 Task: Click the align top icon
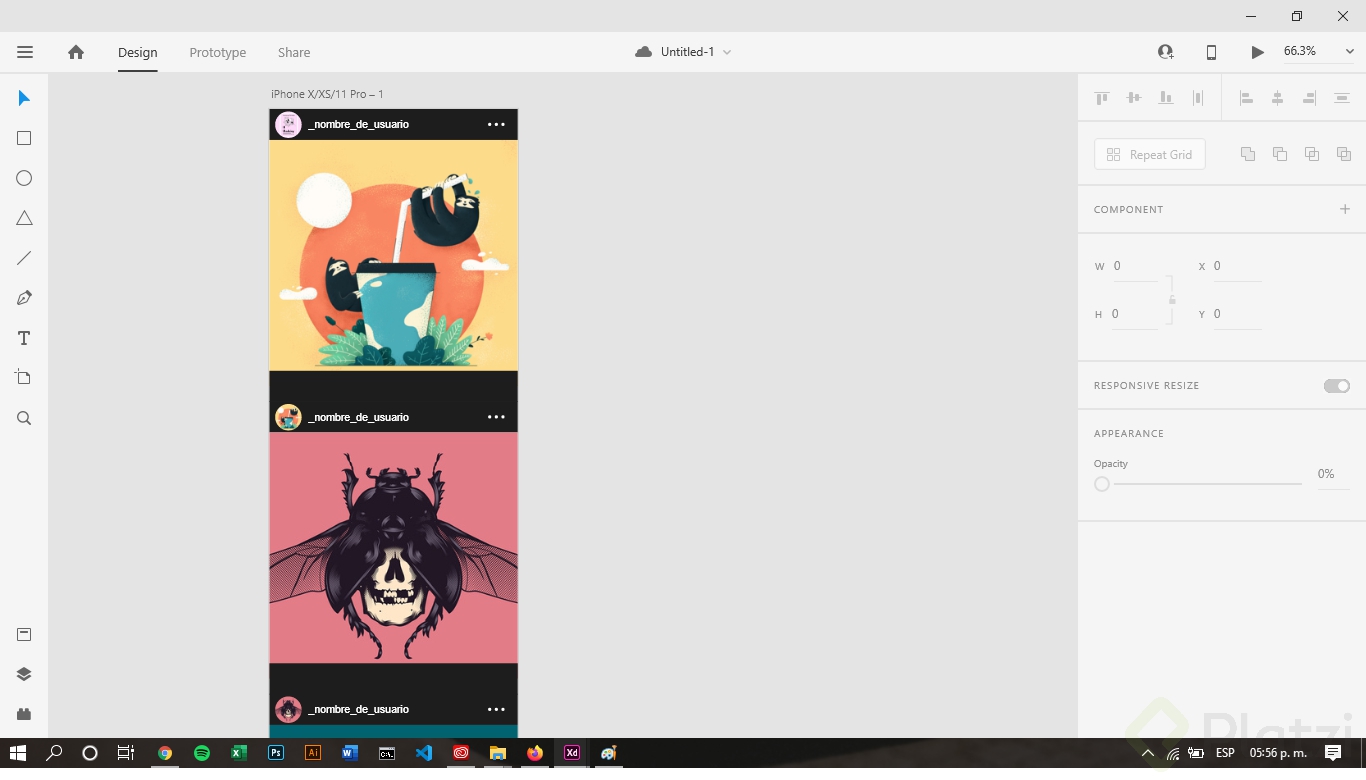click(1101, 97)
